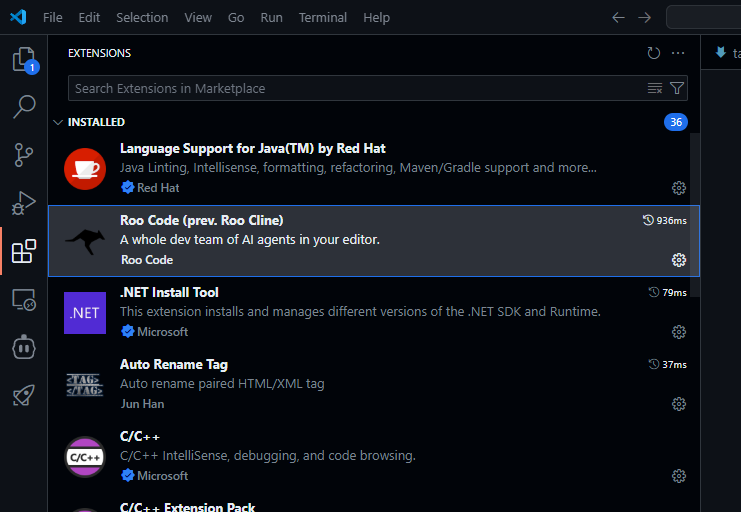Refresh the extensions list

click(654, 53)
